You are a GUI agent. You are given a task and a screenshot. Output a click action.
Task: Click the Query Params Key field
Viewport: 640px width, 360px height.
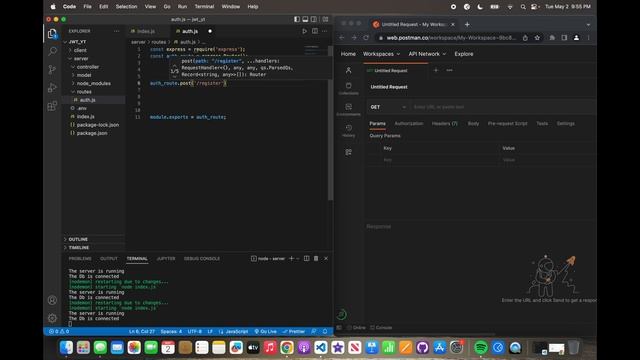click(x=439, y=160)
